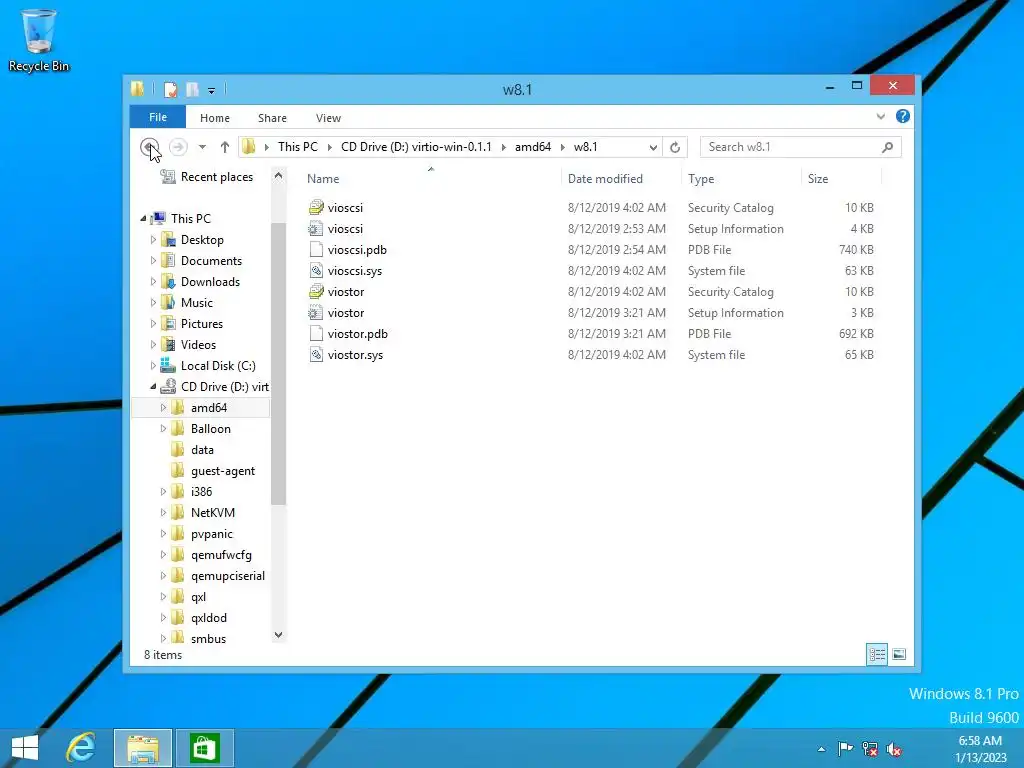Refresh the w8.1 folder view
The image size is (1024, 768).
675,147
